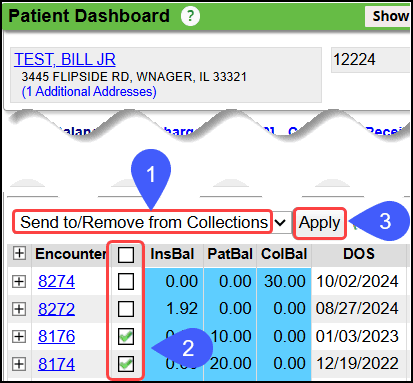The image size is (413, 383).
Task: Expand all encounters with header plus icon
Action: 19,253
